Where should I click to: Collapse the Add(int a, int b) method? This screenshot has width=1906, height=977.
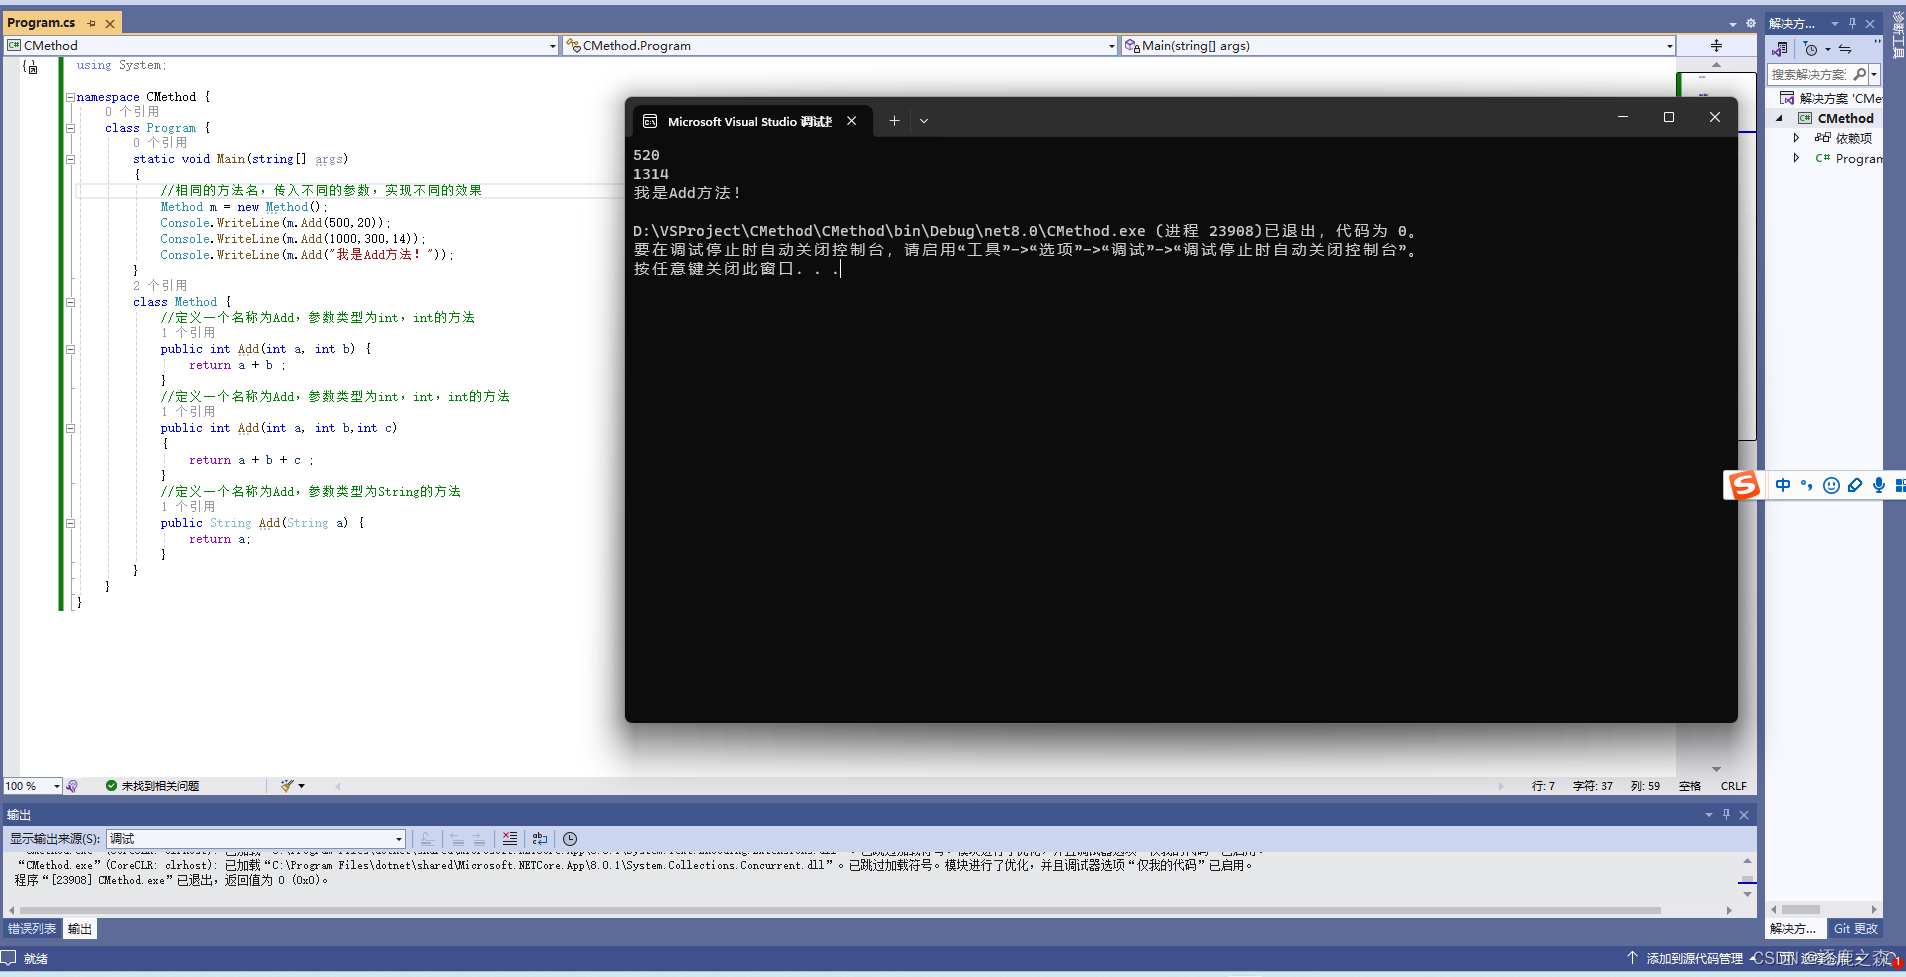tap(70, 349)
